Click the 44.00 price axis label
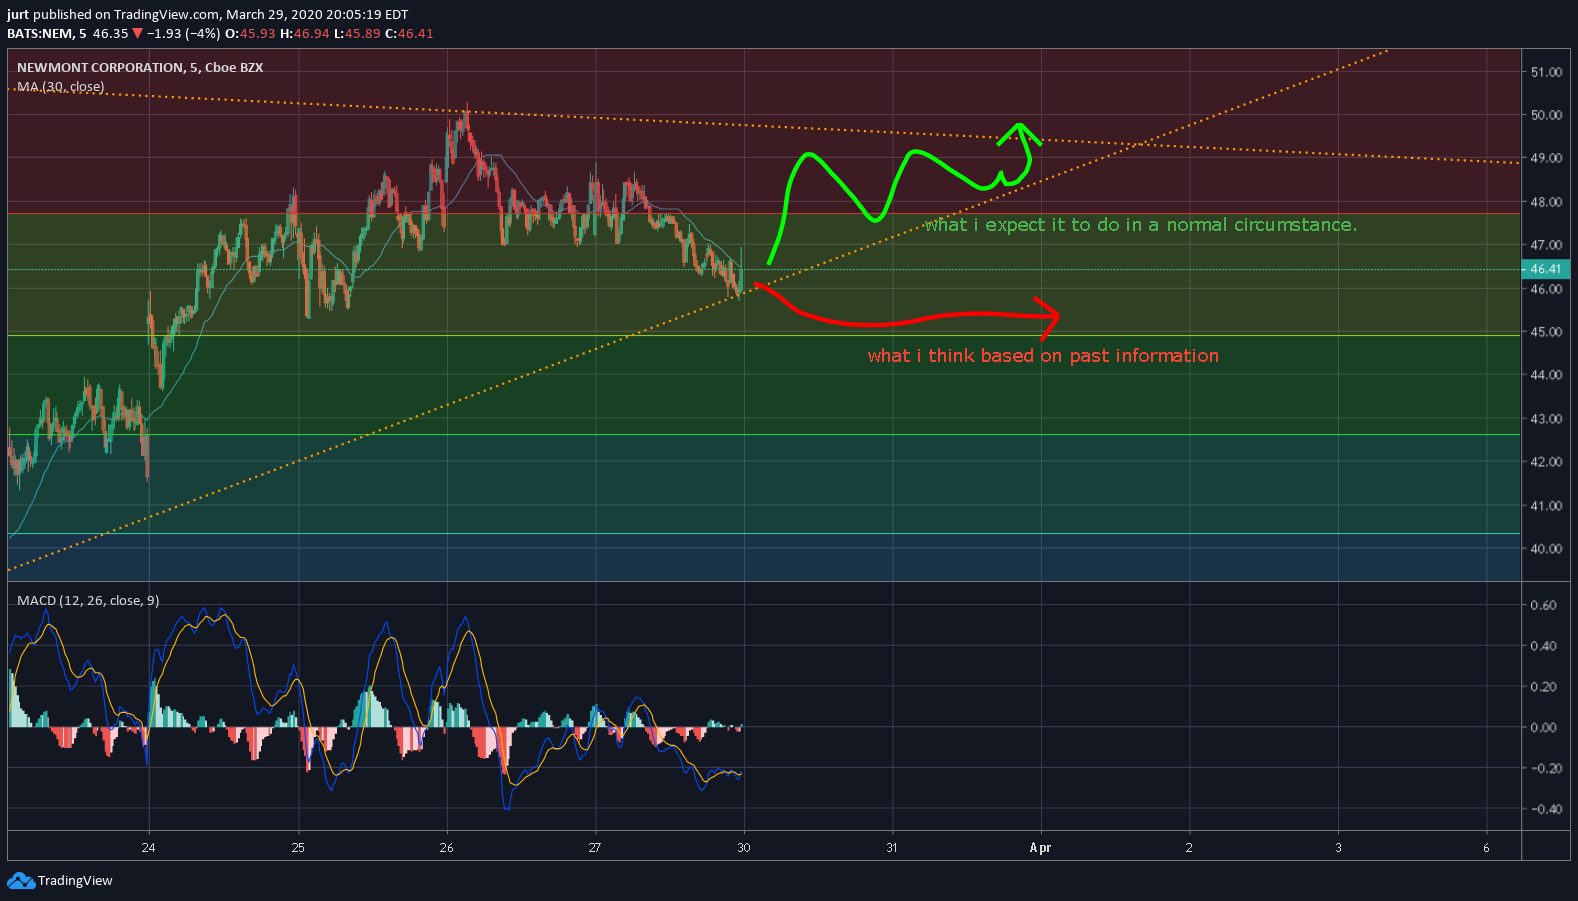Viewport: 1578px width, 901px height. tap(1546, 375)
